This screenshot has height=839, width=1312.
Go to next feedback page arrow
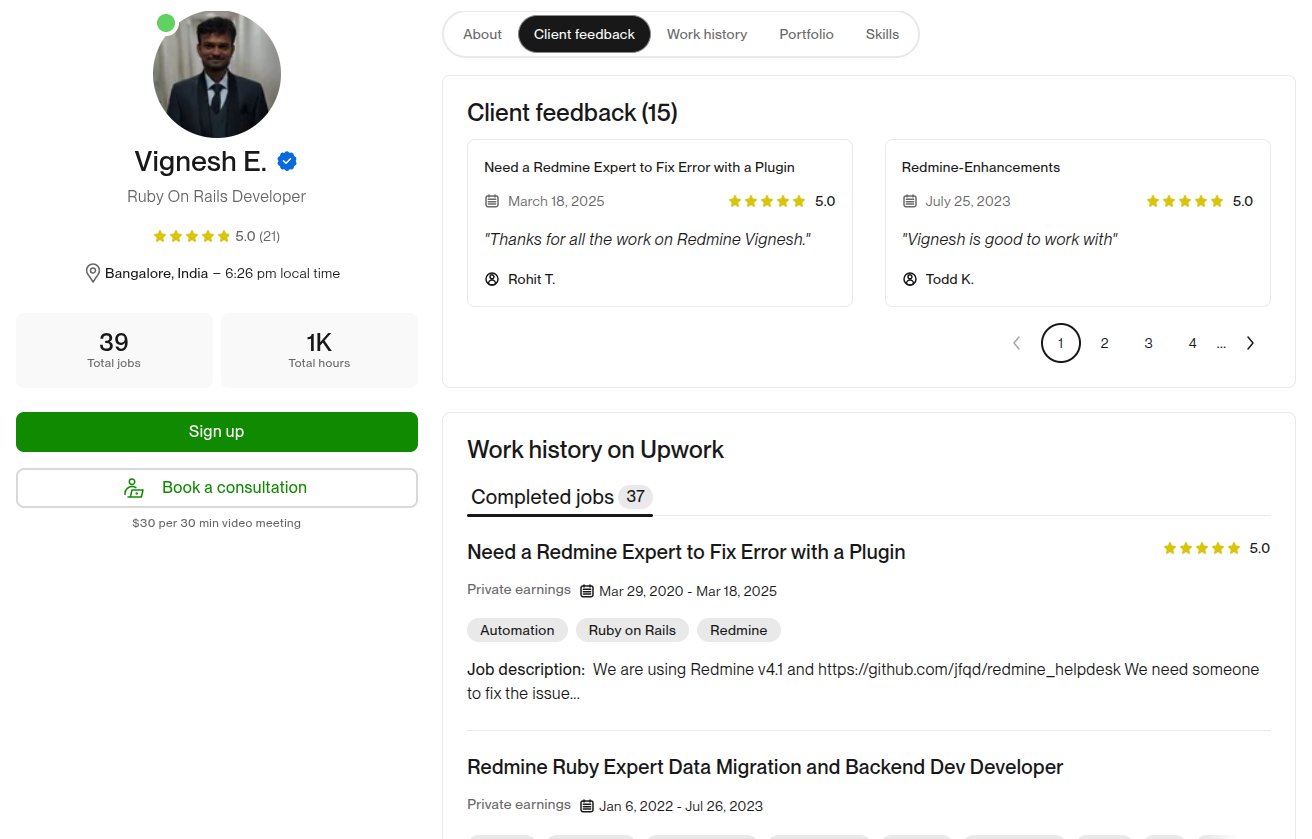point(1250,343)
